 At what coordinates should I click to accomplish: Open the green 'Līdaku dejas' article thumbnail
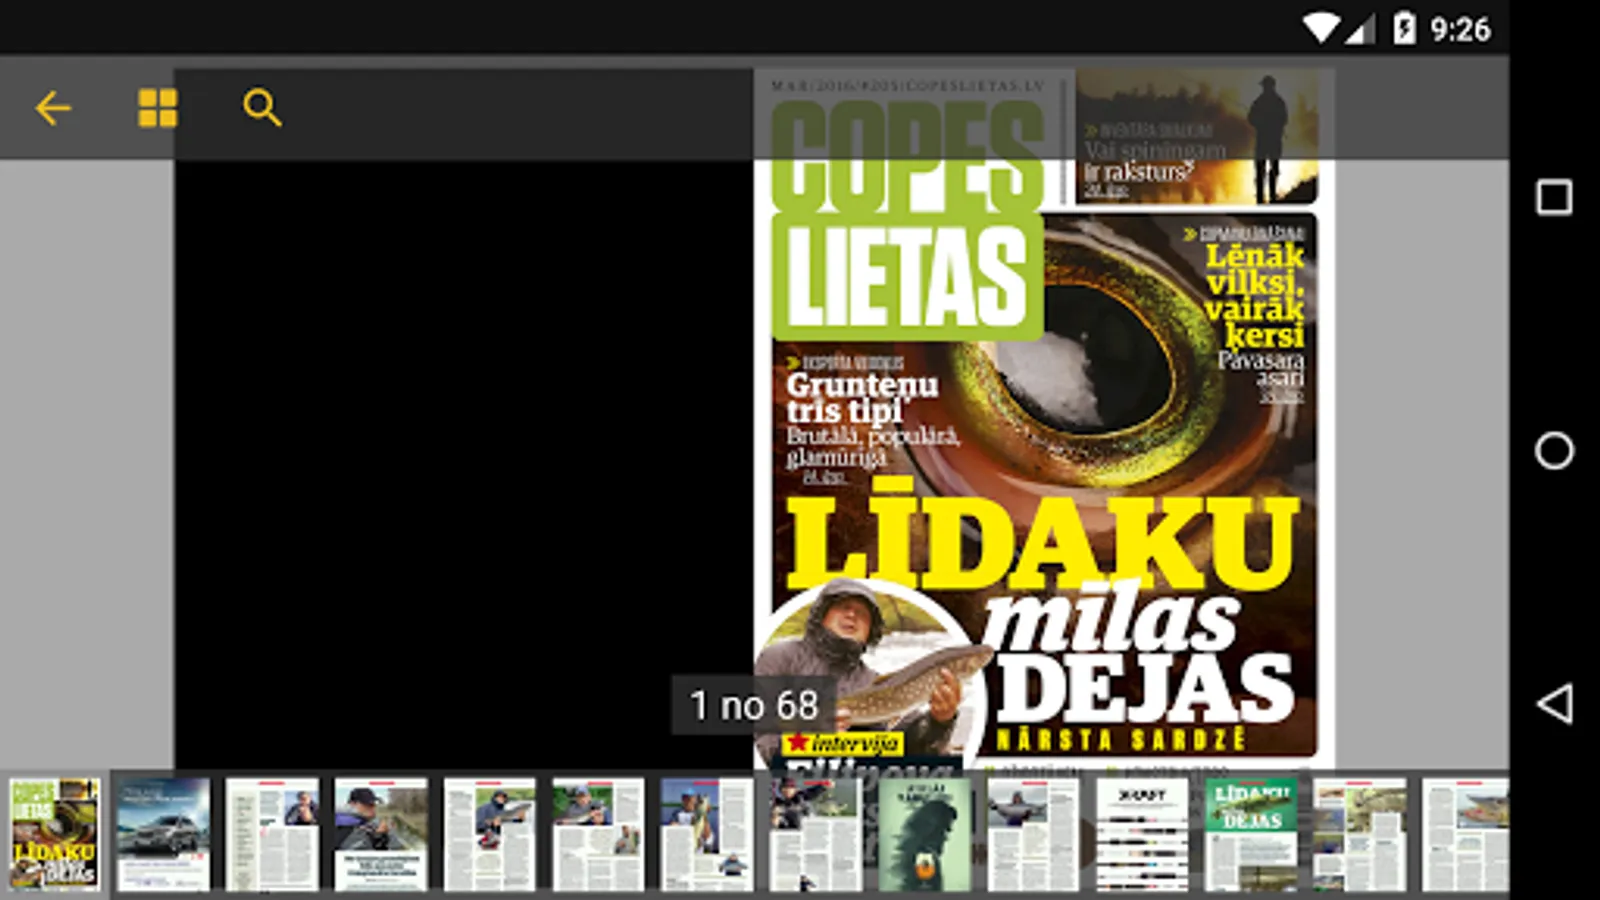[x=1251, y=835]
